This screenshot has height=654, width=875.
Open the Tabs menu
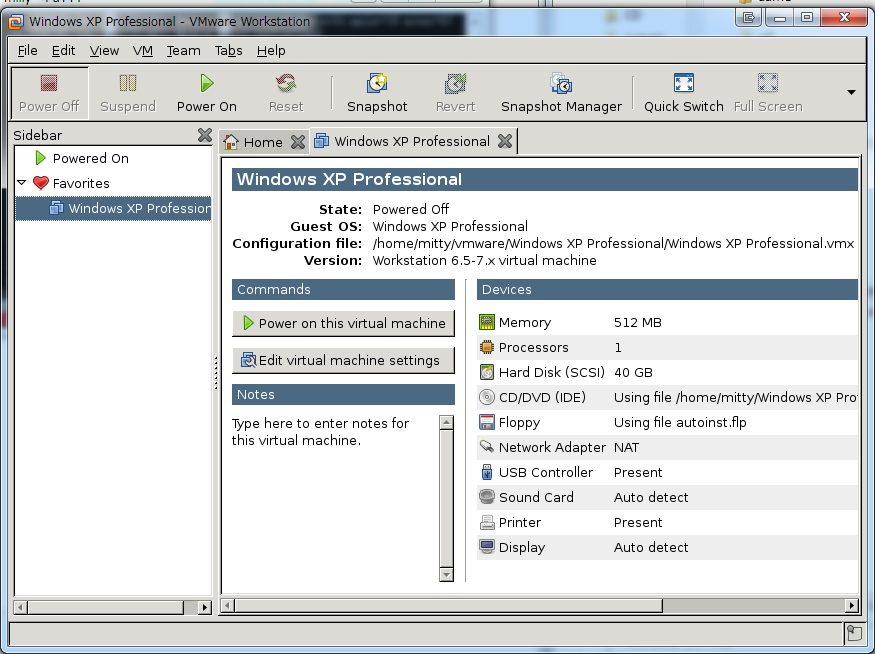[228, 51]
